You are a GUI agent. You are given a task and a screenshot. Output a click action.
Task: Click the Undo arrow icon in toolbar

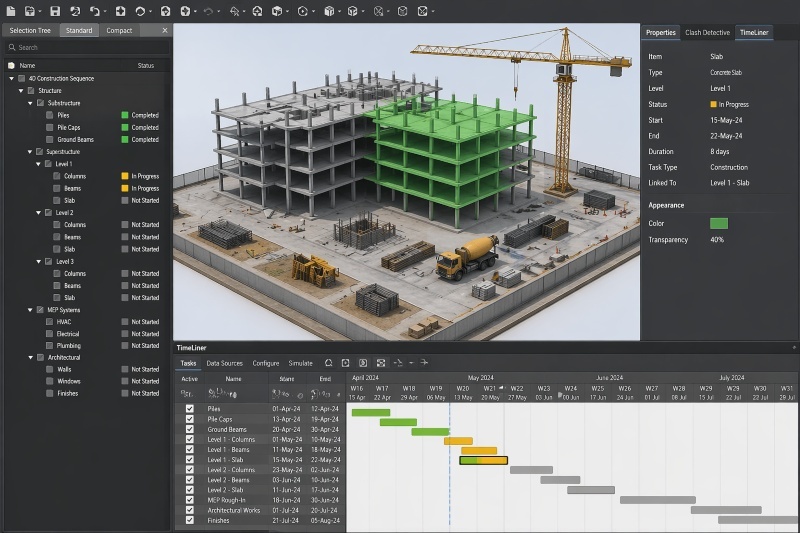[x=94, y=11]
